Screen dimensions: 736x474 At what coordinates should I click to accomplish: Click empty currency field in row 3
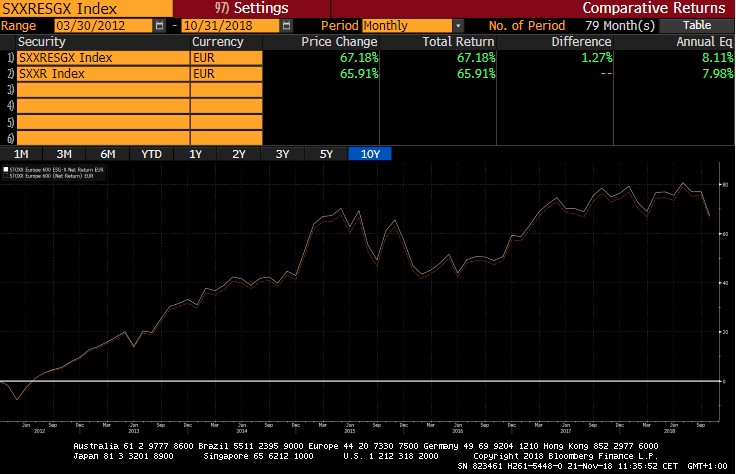[x=227, y=90]
